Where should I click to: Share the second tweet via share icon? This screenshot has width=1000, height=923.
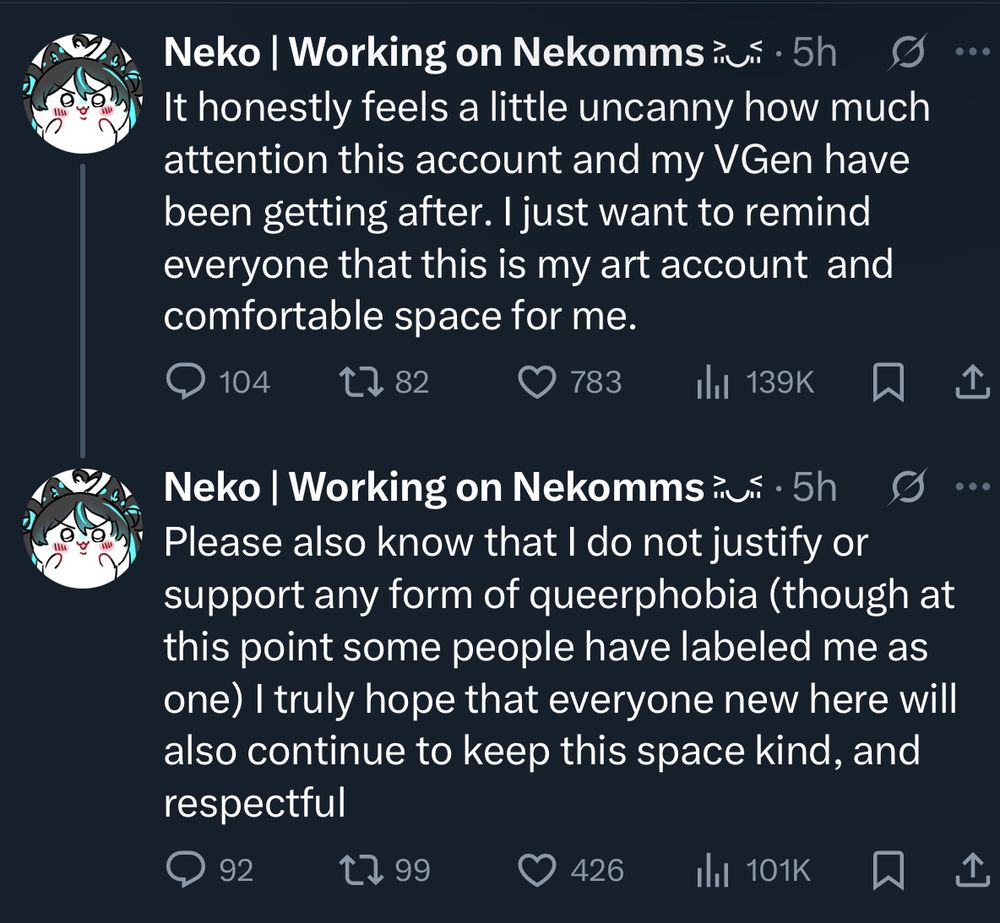[x=969, y=871]
